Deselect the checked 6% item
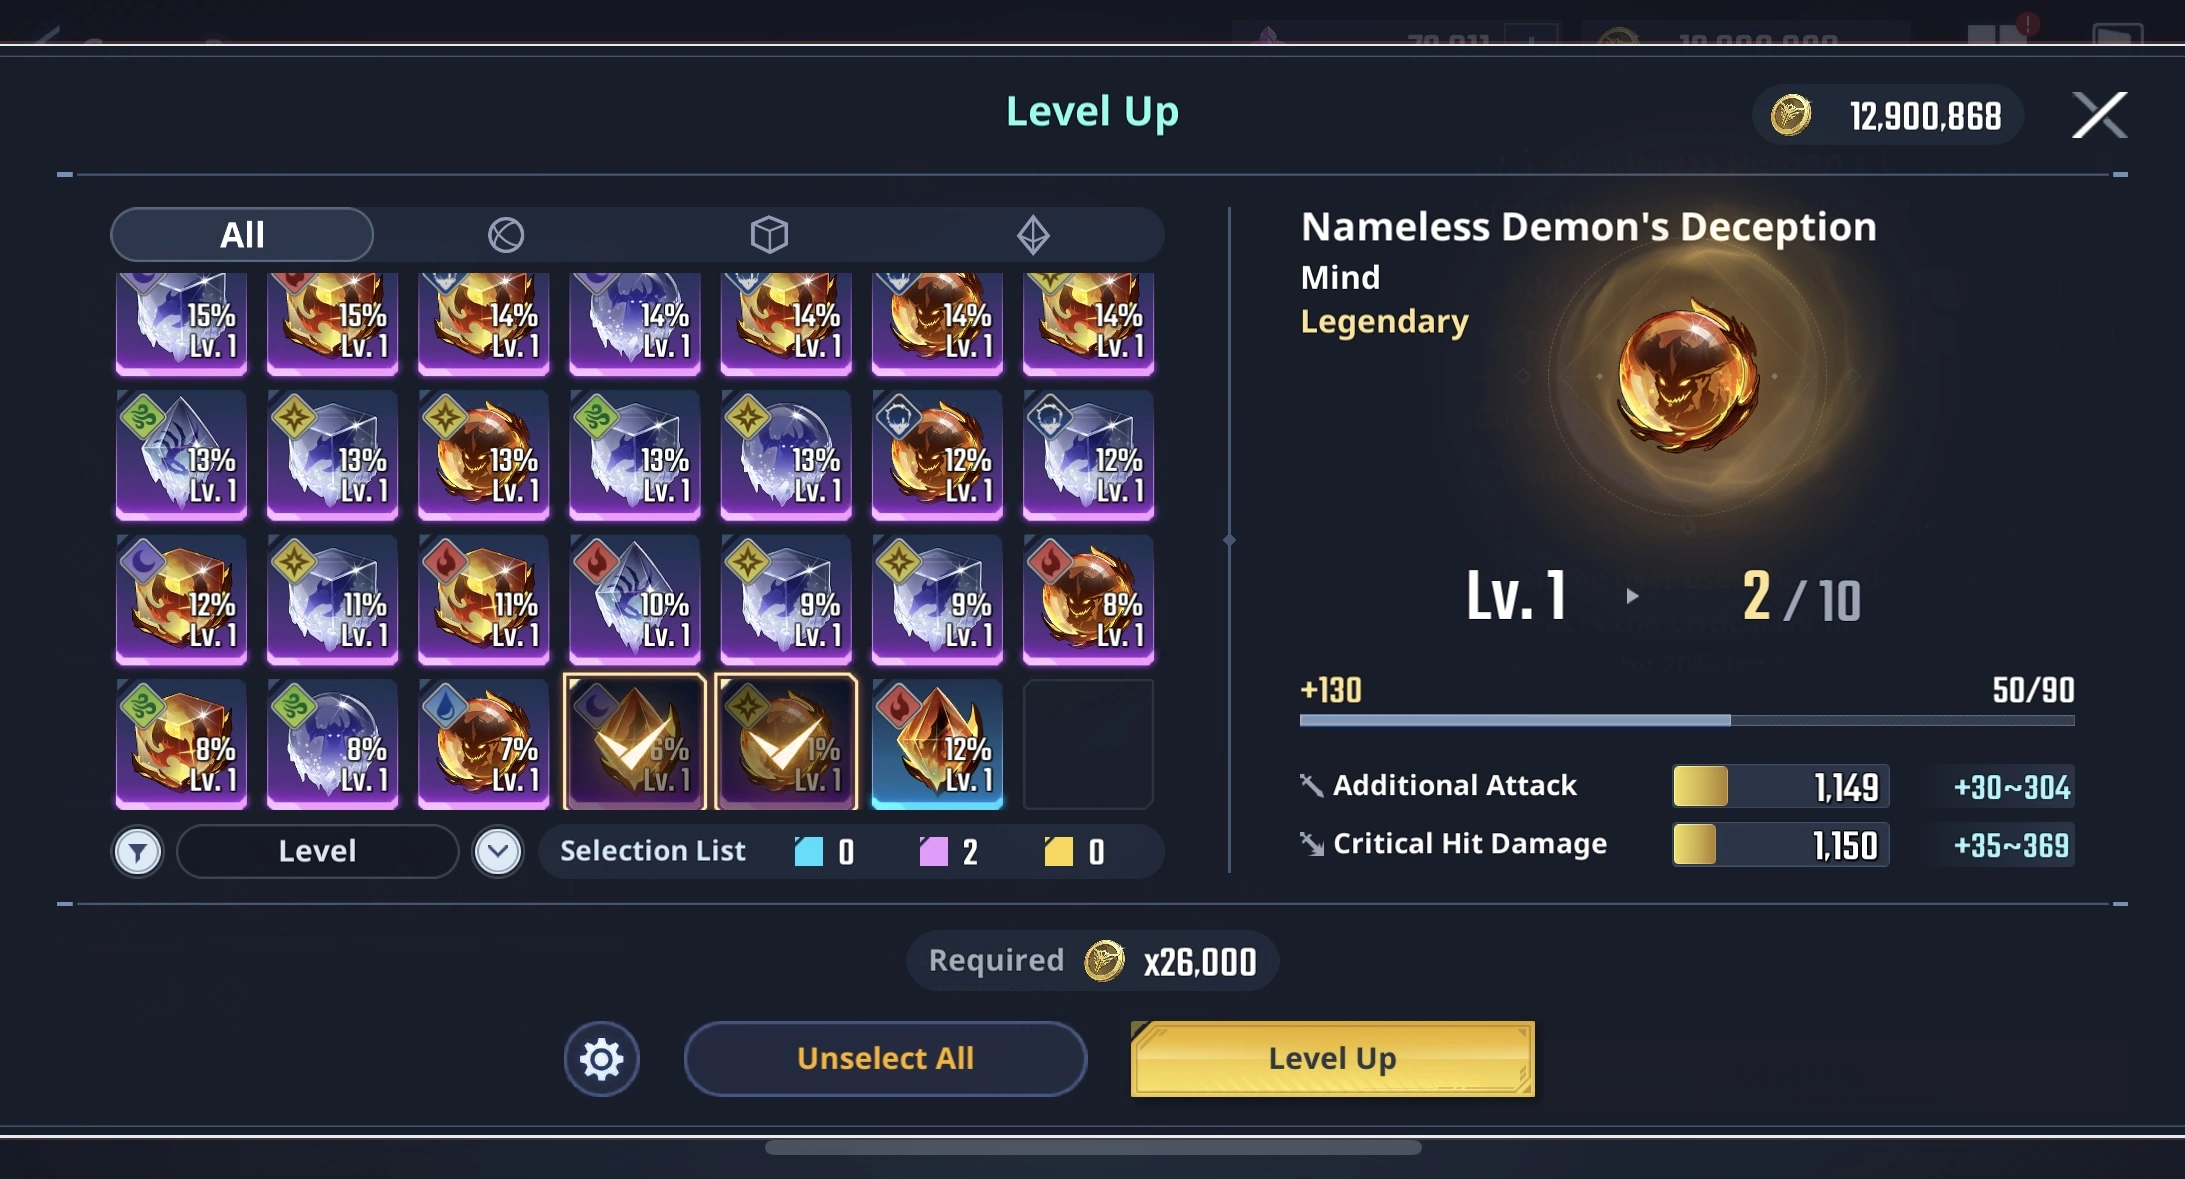This screenshot has height=1179, width=2185. (x=635, y=743)
